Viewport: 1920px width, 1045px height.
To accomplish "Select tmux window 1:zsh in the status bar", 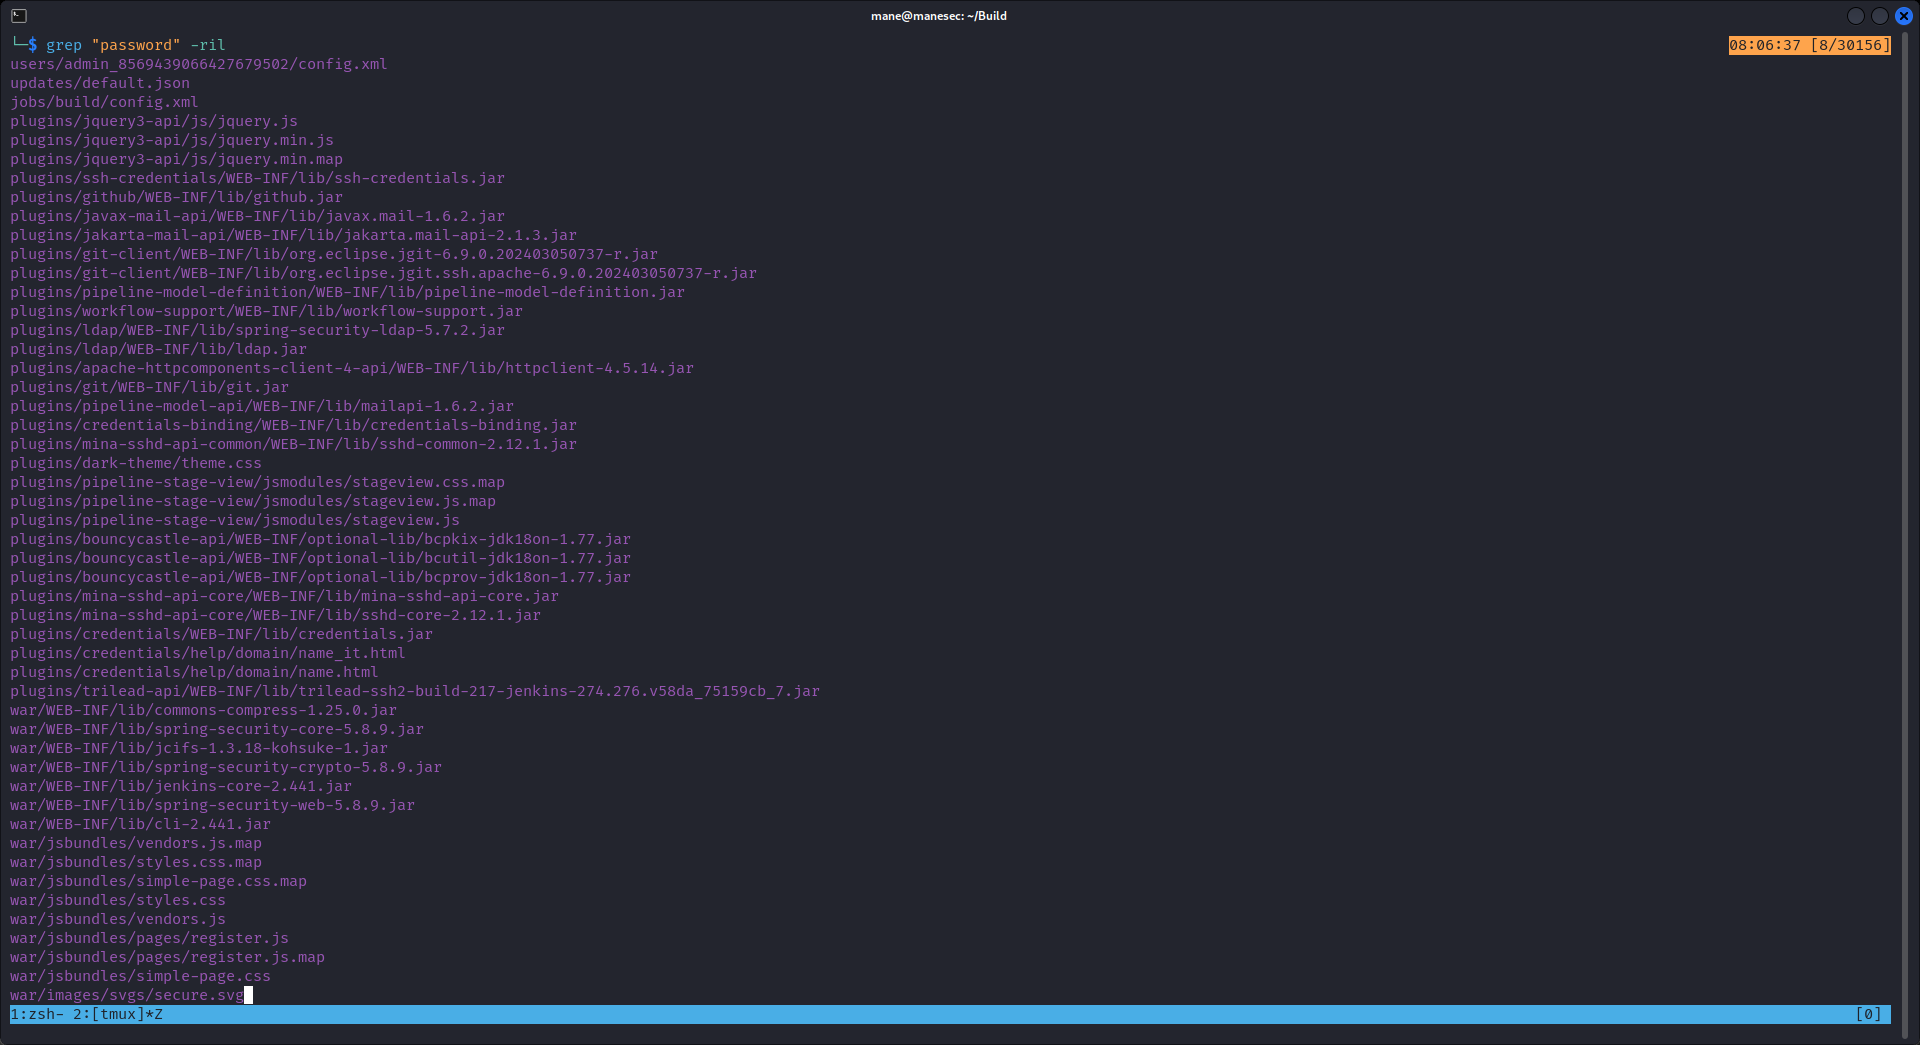I will coord(37,1015).
